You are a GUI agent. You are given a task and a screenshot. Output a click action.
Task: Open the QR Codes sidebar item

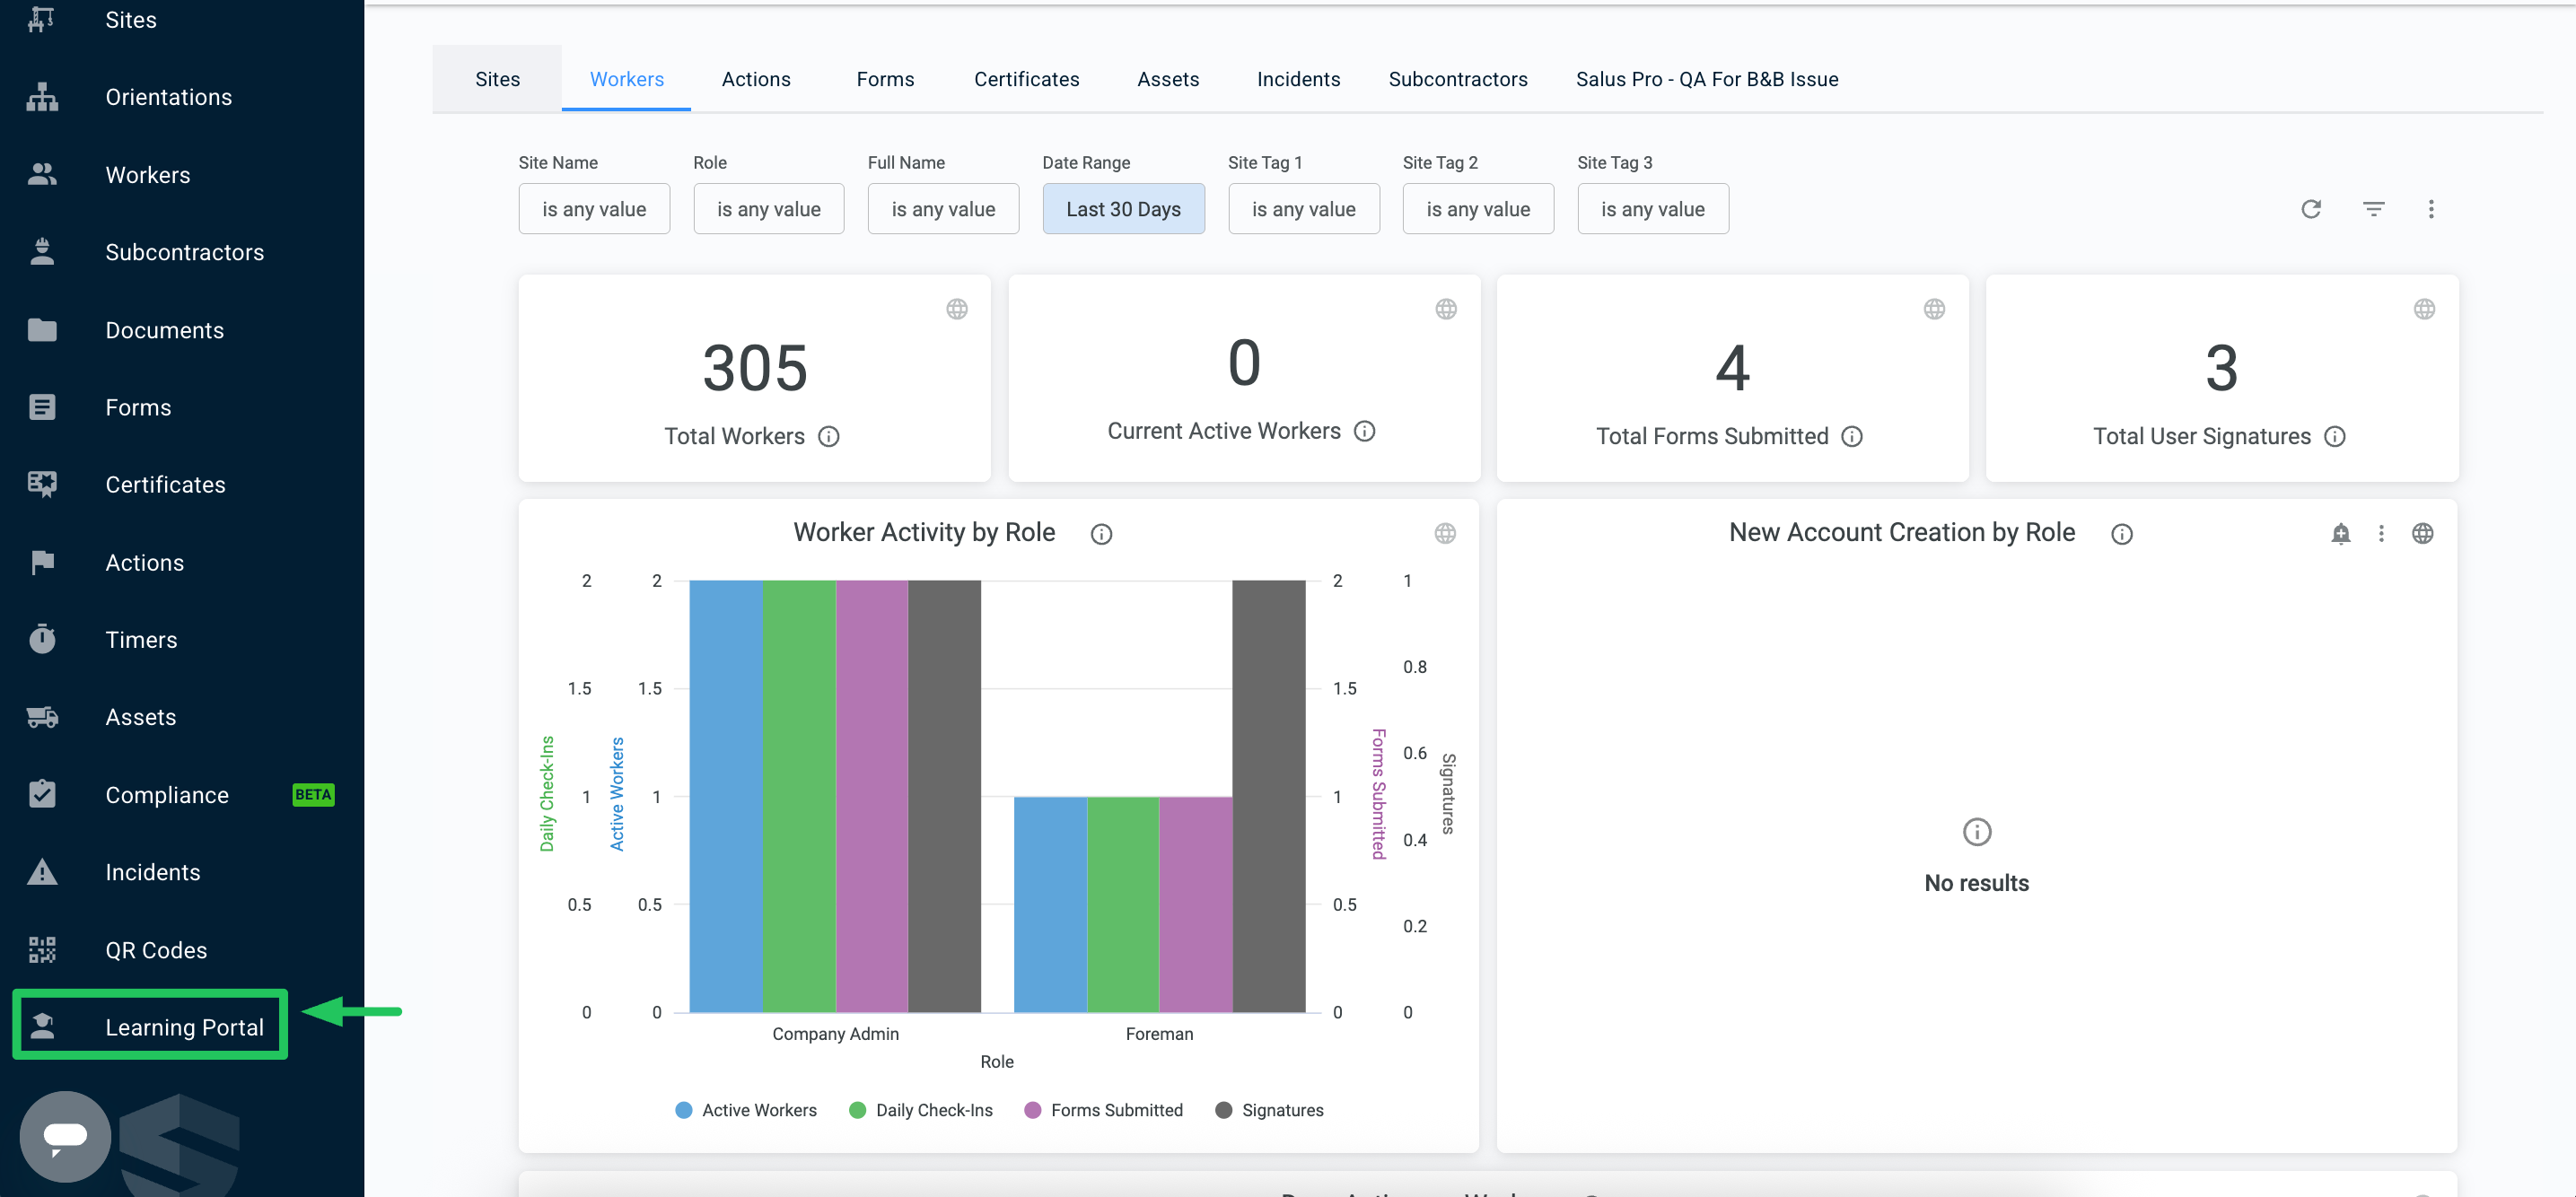point(156,950)
